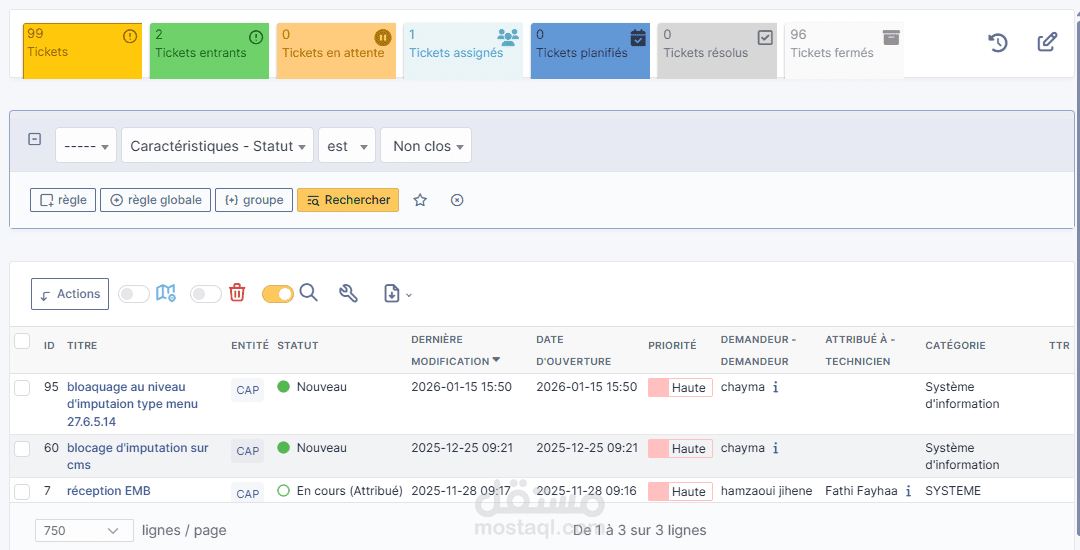Open ticket 'blocage d'imputation sur cms'

pos(138,456)
